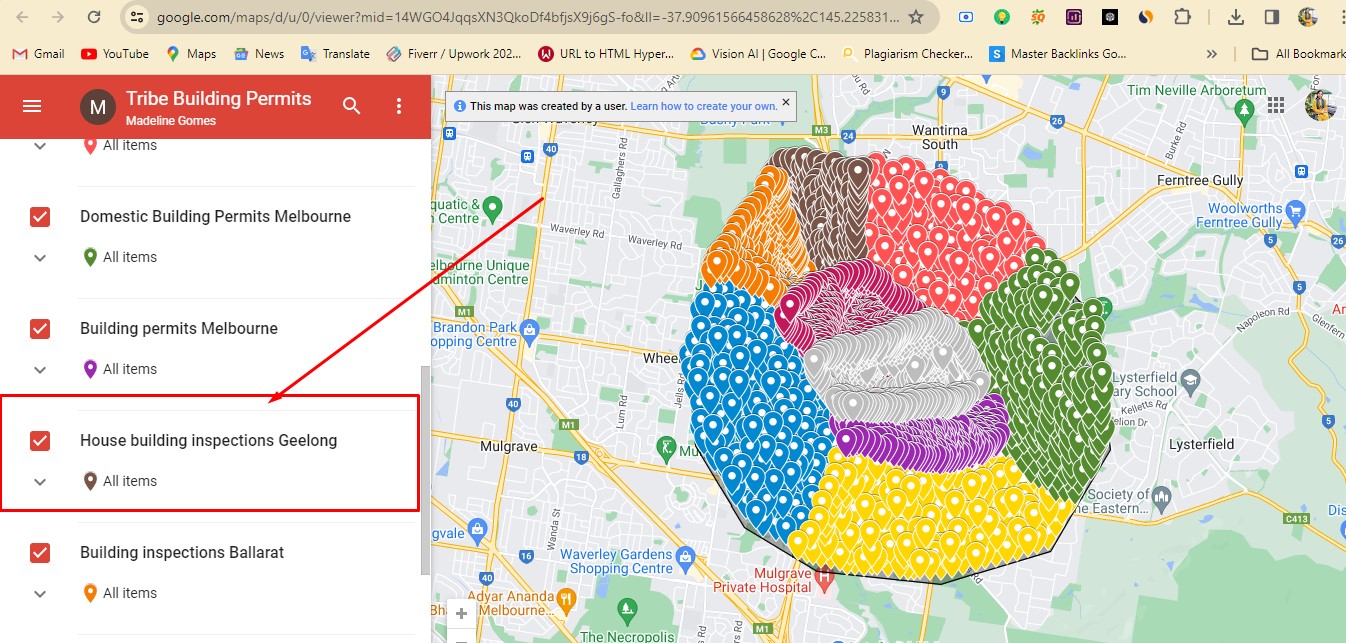Expand All items under House building inspections Geelong
The height and width of the screenshot is (643, 1346).
[x=40, y=482]
